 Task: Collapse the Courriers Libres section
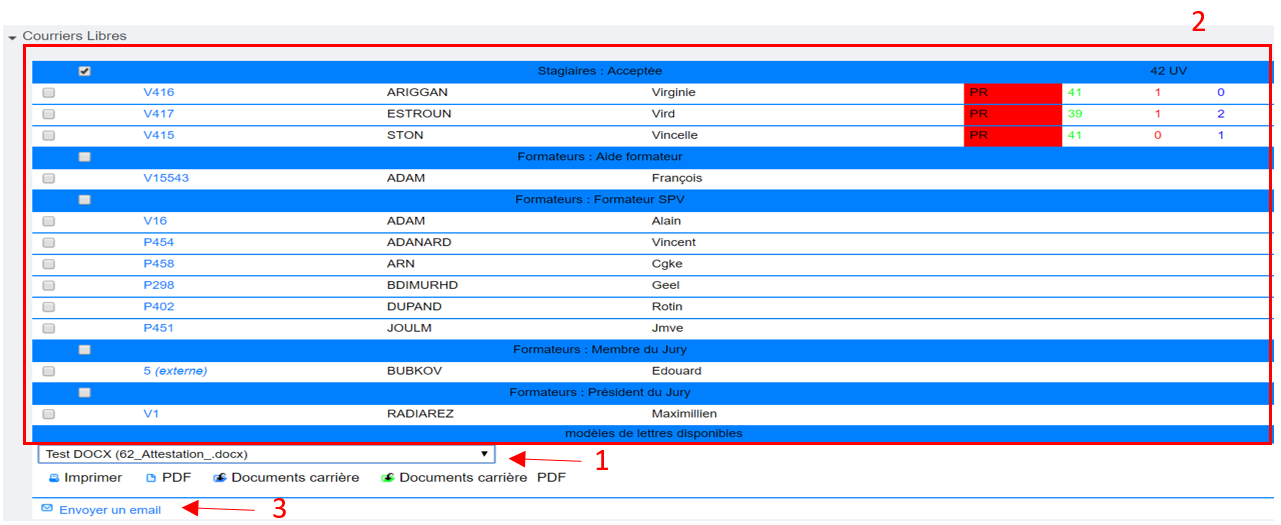click(x=12, y=37)
